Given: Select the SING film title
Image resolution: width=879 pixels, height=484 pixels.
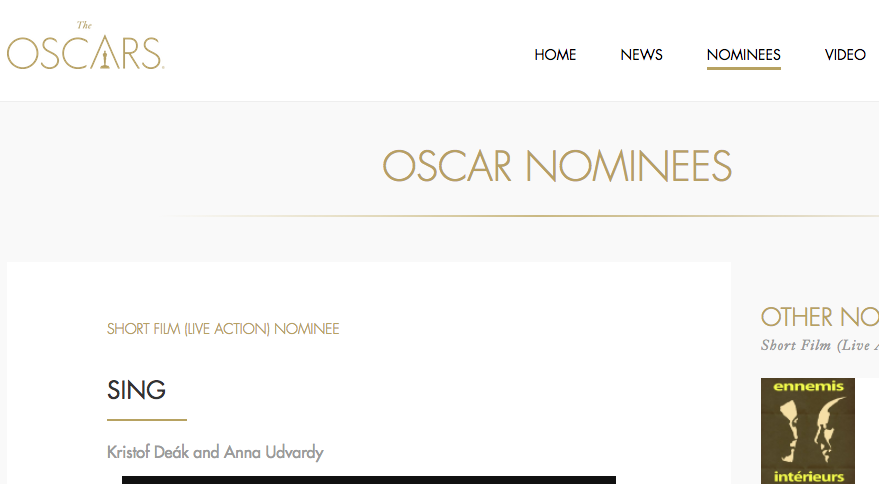Looking at the screenshot, I should point(136,390).
